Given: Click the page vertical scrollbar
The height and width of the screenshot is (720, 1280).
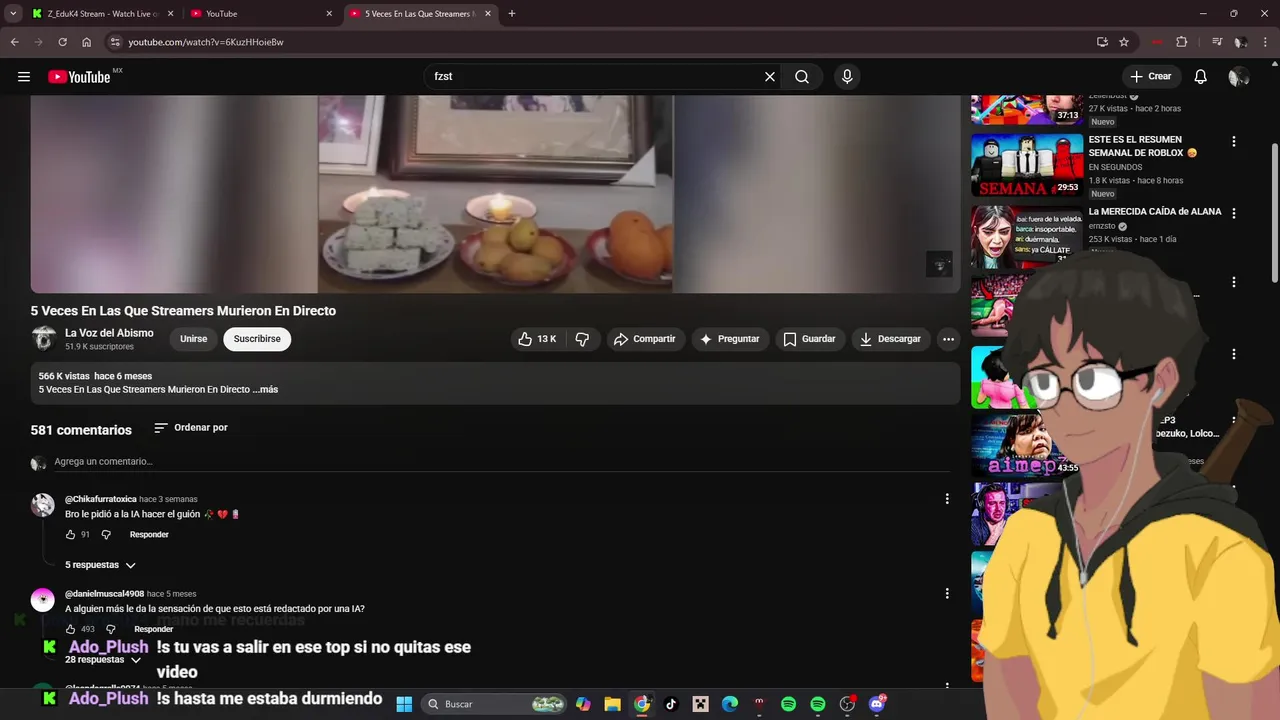Looking at the screenshot, I should tap(1274, 212).
